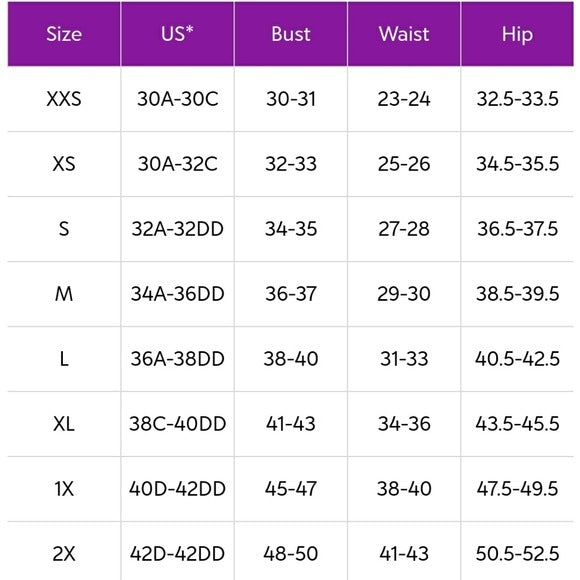Click the XL size label

[x=64, y=424]
